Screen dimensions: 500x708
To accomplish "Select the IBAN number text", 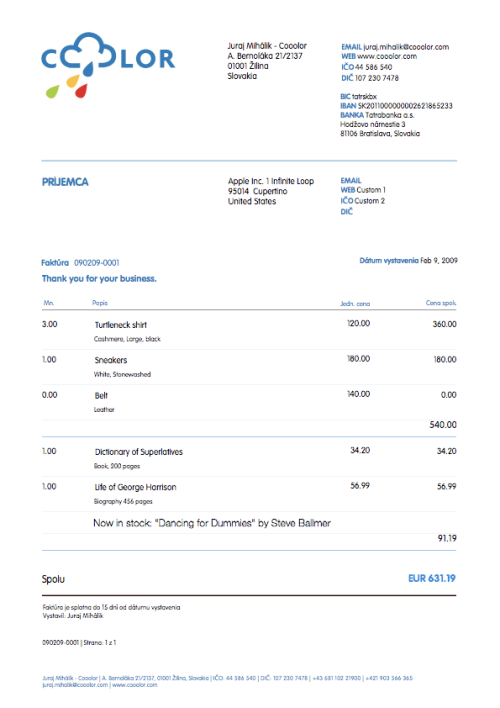I will [405, 106].
